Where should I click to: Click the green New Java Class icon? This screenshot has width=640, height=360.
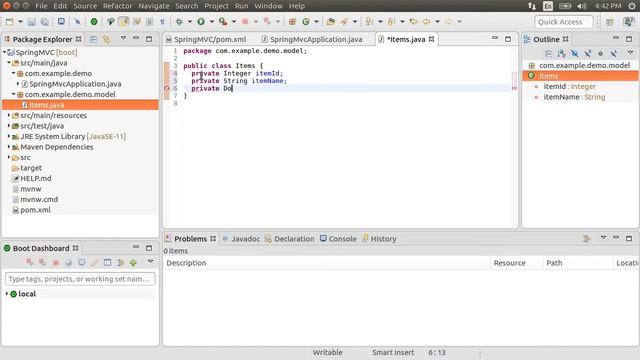(306, 22)
